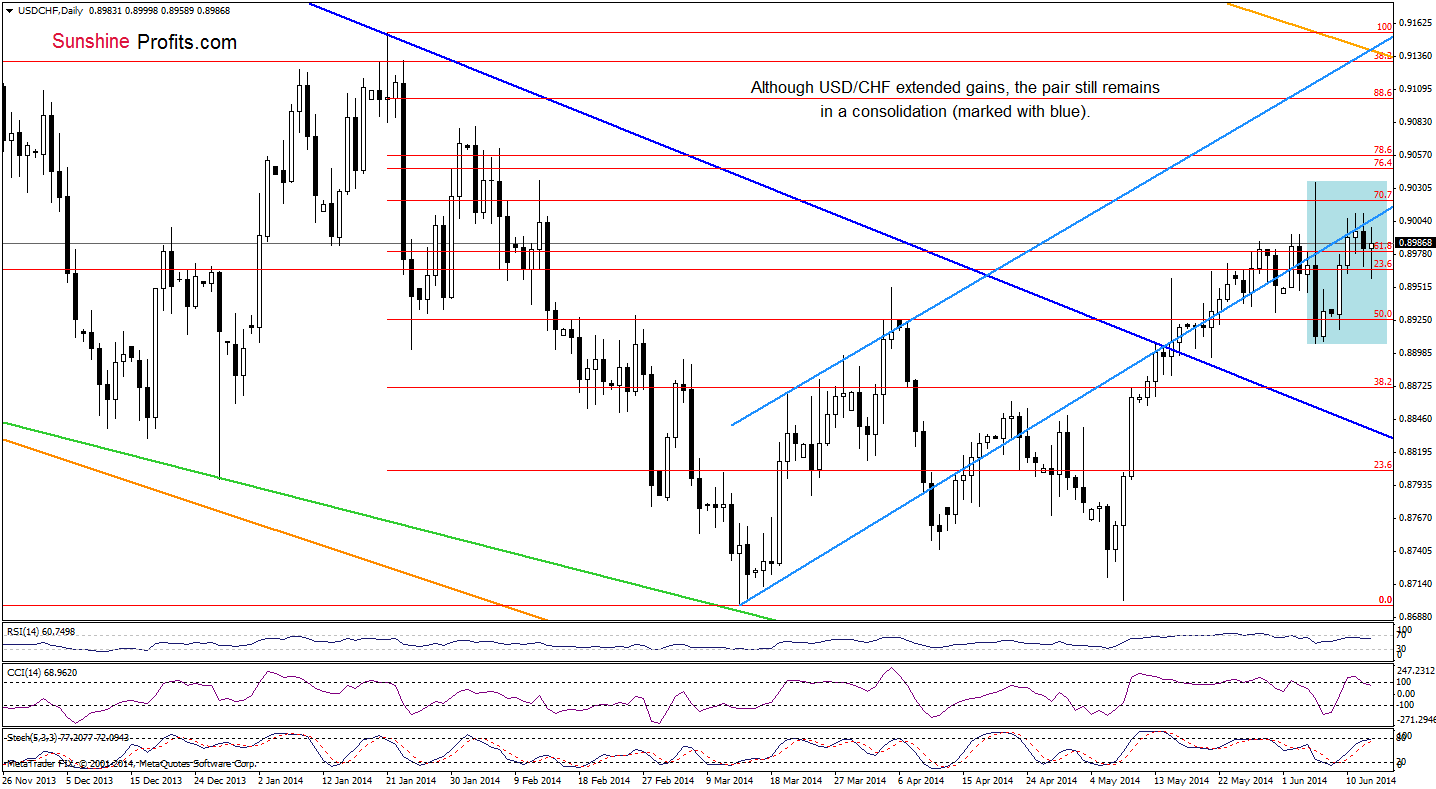Screen dimensions: 1436x789
Task: Select the 78.6 Fibonacci retracement label
Action: pyautogui.click(x=1383, y=149)
